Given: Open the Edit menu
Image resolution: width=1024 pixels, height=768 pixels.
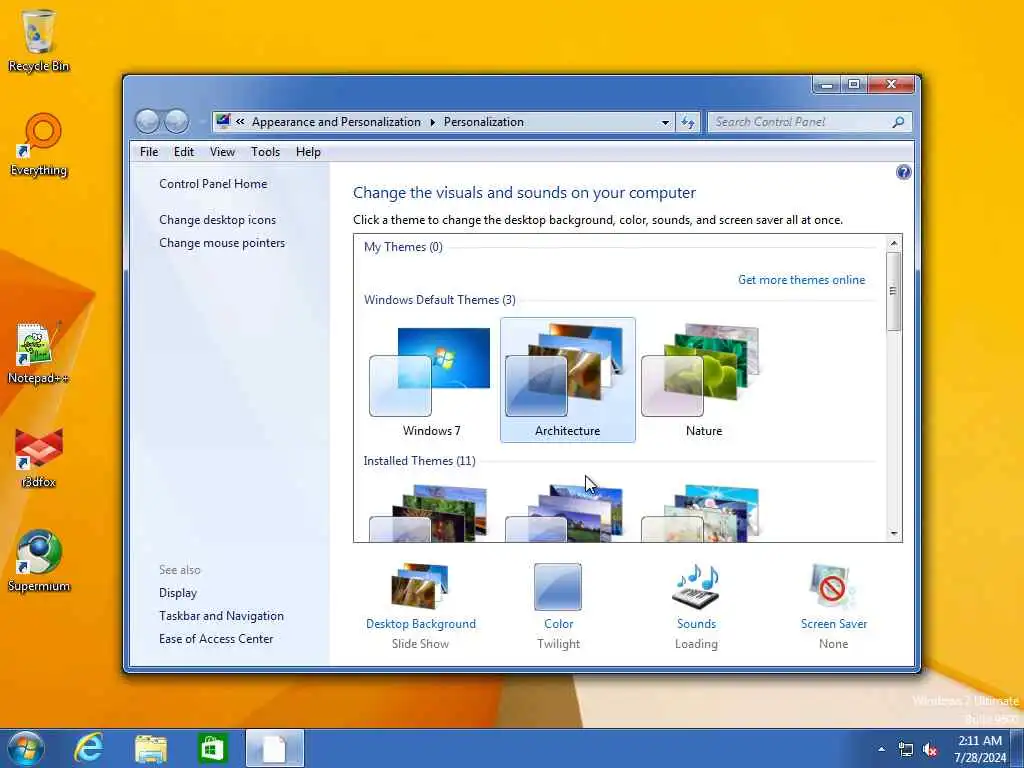Looking at the screenshot, I should [184, 152].
